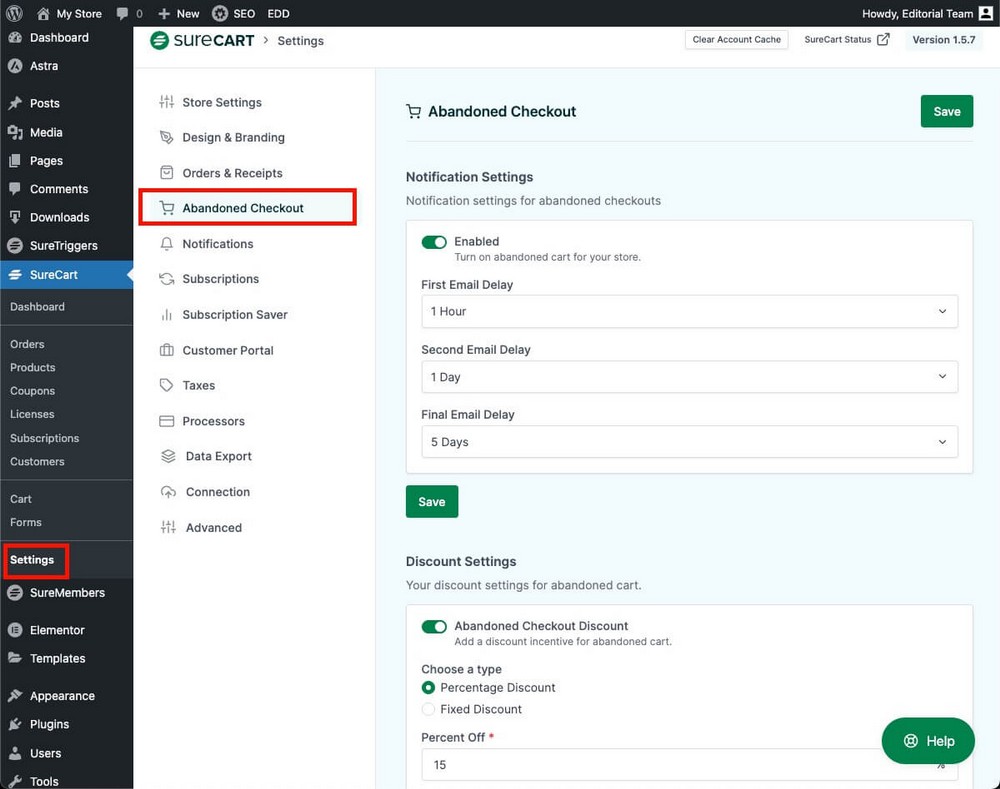The image size is (1000, 789).
Task: Open the First Email Delay dropdown
Action: (x=689, y=312)
